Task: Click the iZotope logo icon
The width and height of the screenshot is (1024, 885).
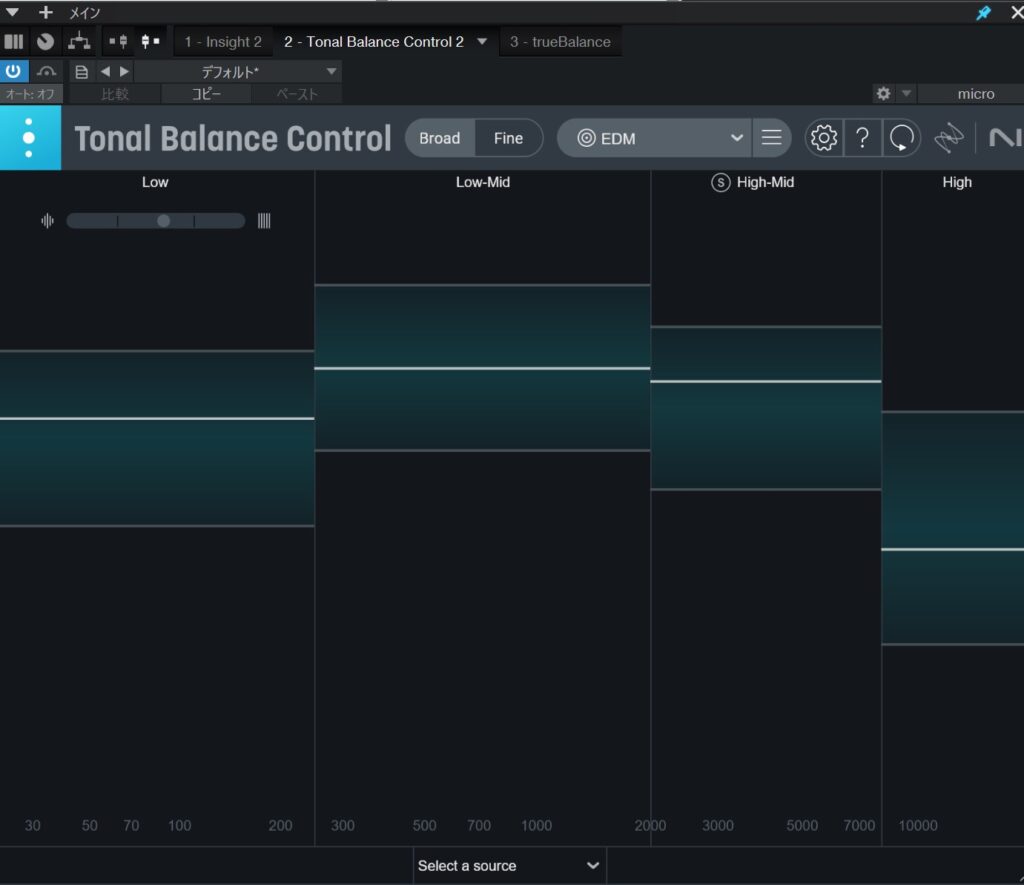Action: pyautogui.click(x=948, y=138)
